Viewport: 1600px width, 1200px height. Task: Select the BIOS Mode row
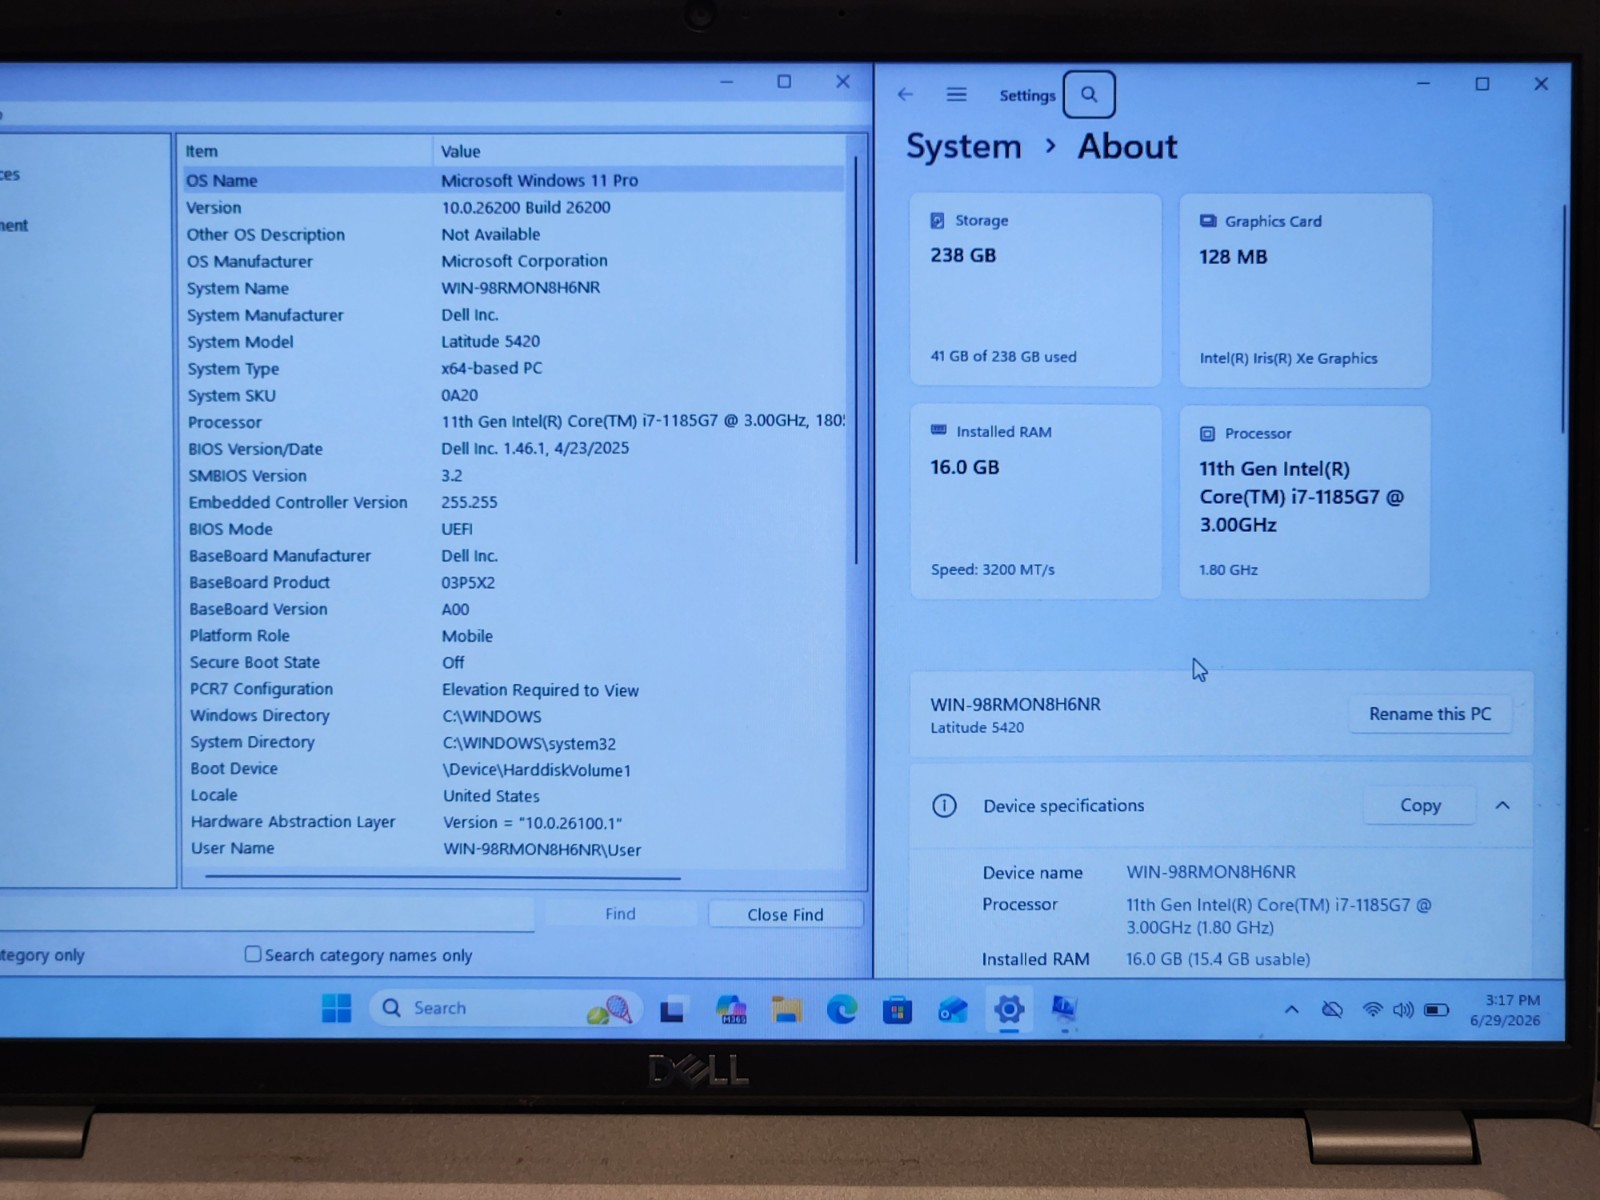click(x=515, y=528)
